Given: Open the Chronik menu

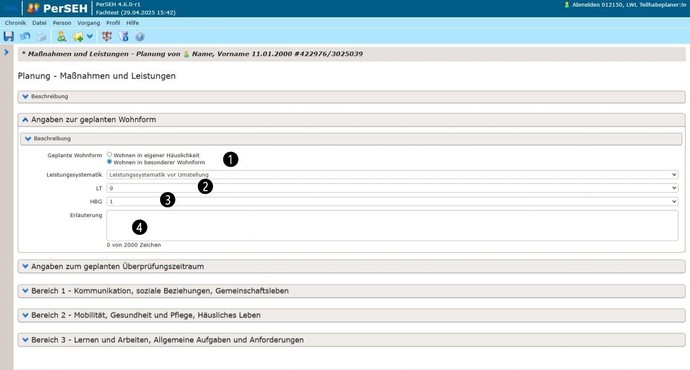Looking at the screenshot, I should coord(15,23).
